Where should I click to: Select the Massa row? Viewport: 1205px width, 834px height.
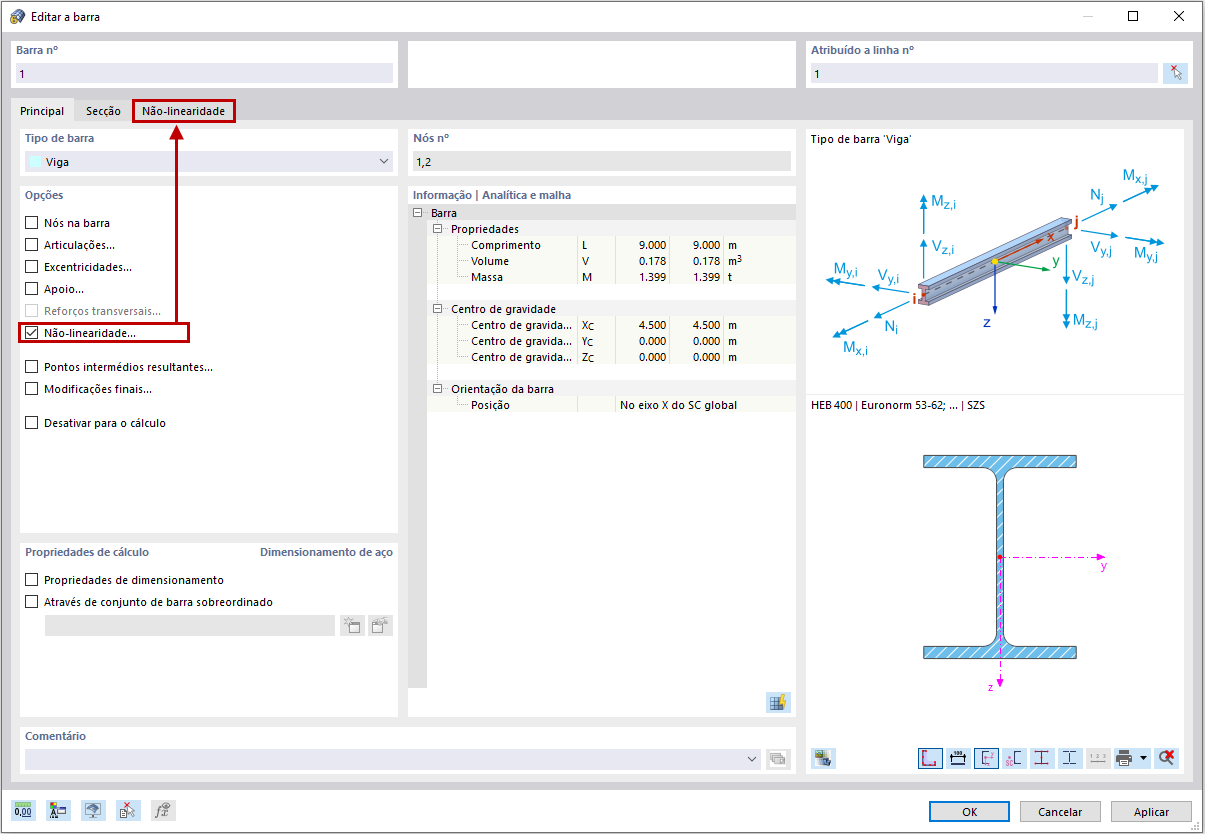click(611, 277)
